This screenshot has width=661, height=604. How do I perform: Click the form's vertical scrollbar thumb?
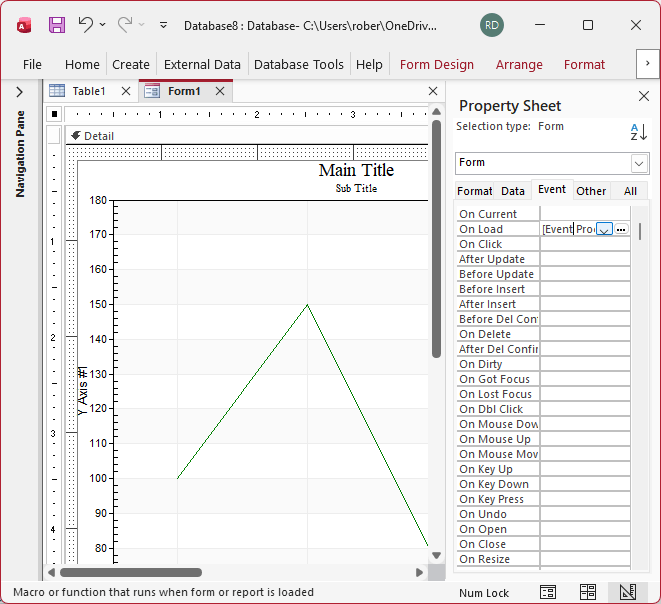tap(436, 239)
